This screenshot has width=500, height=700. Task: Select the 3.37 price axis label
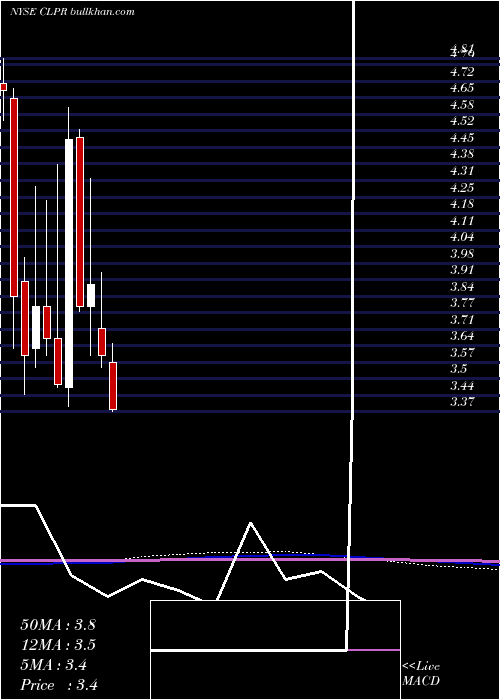coord(462,402)
